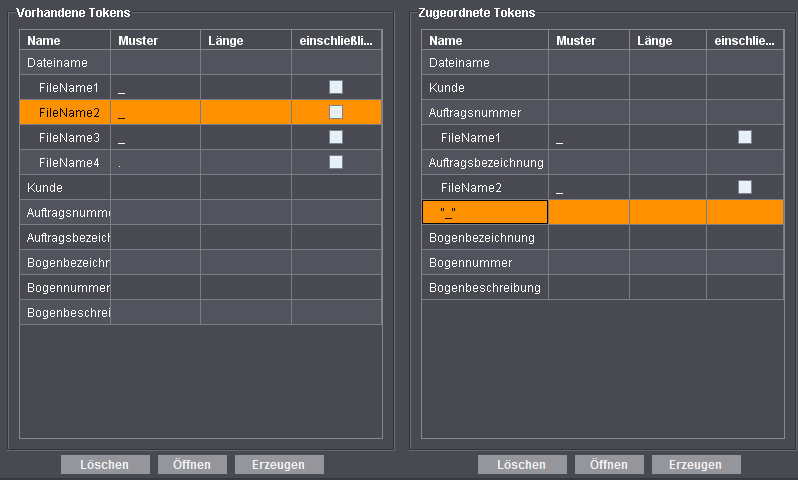Choose Auftragsbezeichnung row in Zugeordnete Tokens
The width and height of the screenshot is (798, 480).
pyautogui.click(x=486, y=162)
